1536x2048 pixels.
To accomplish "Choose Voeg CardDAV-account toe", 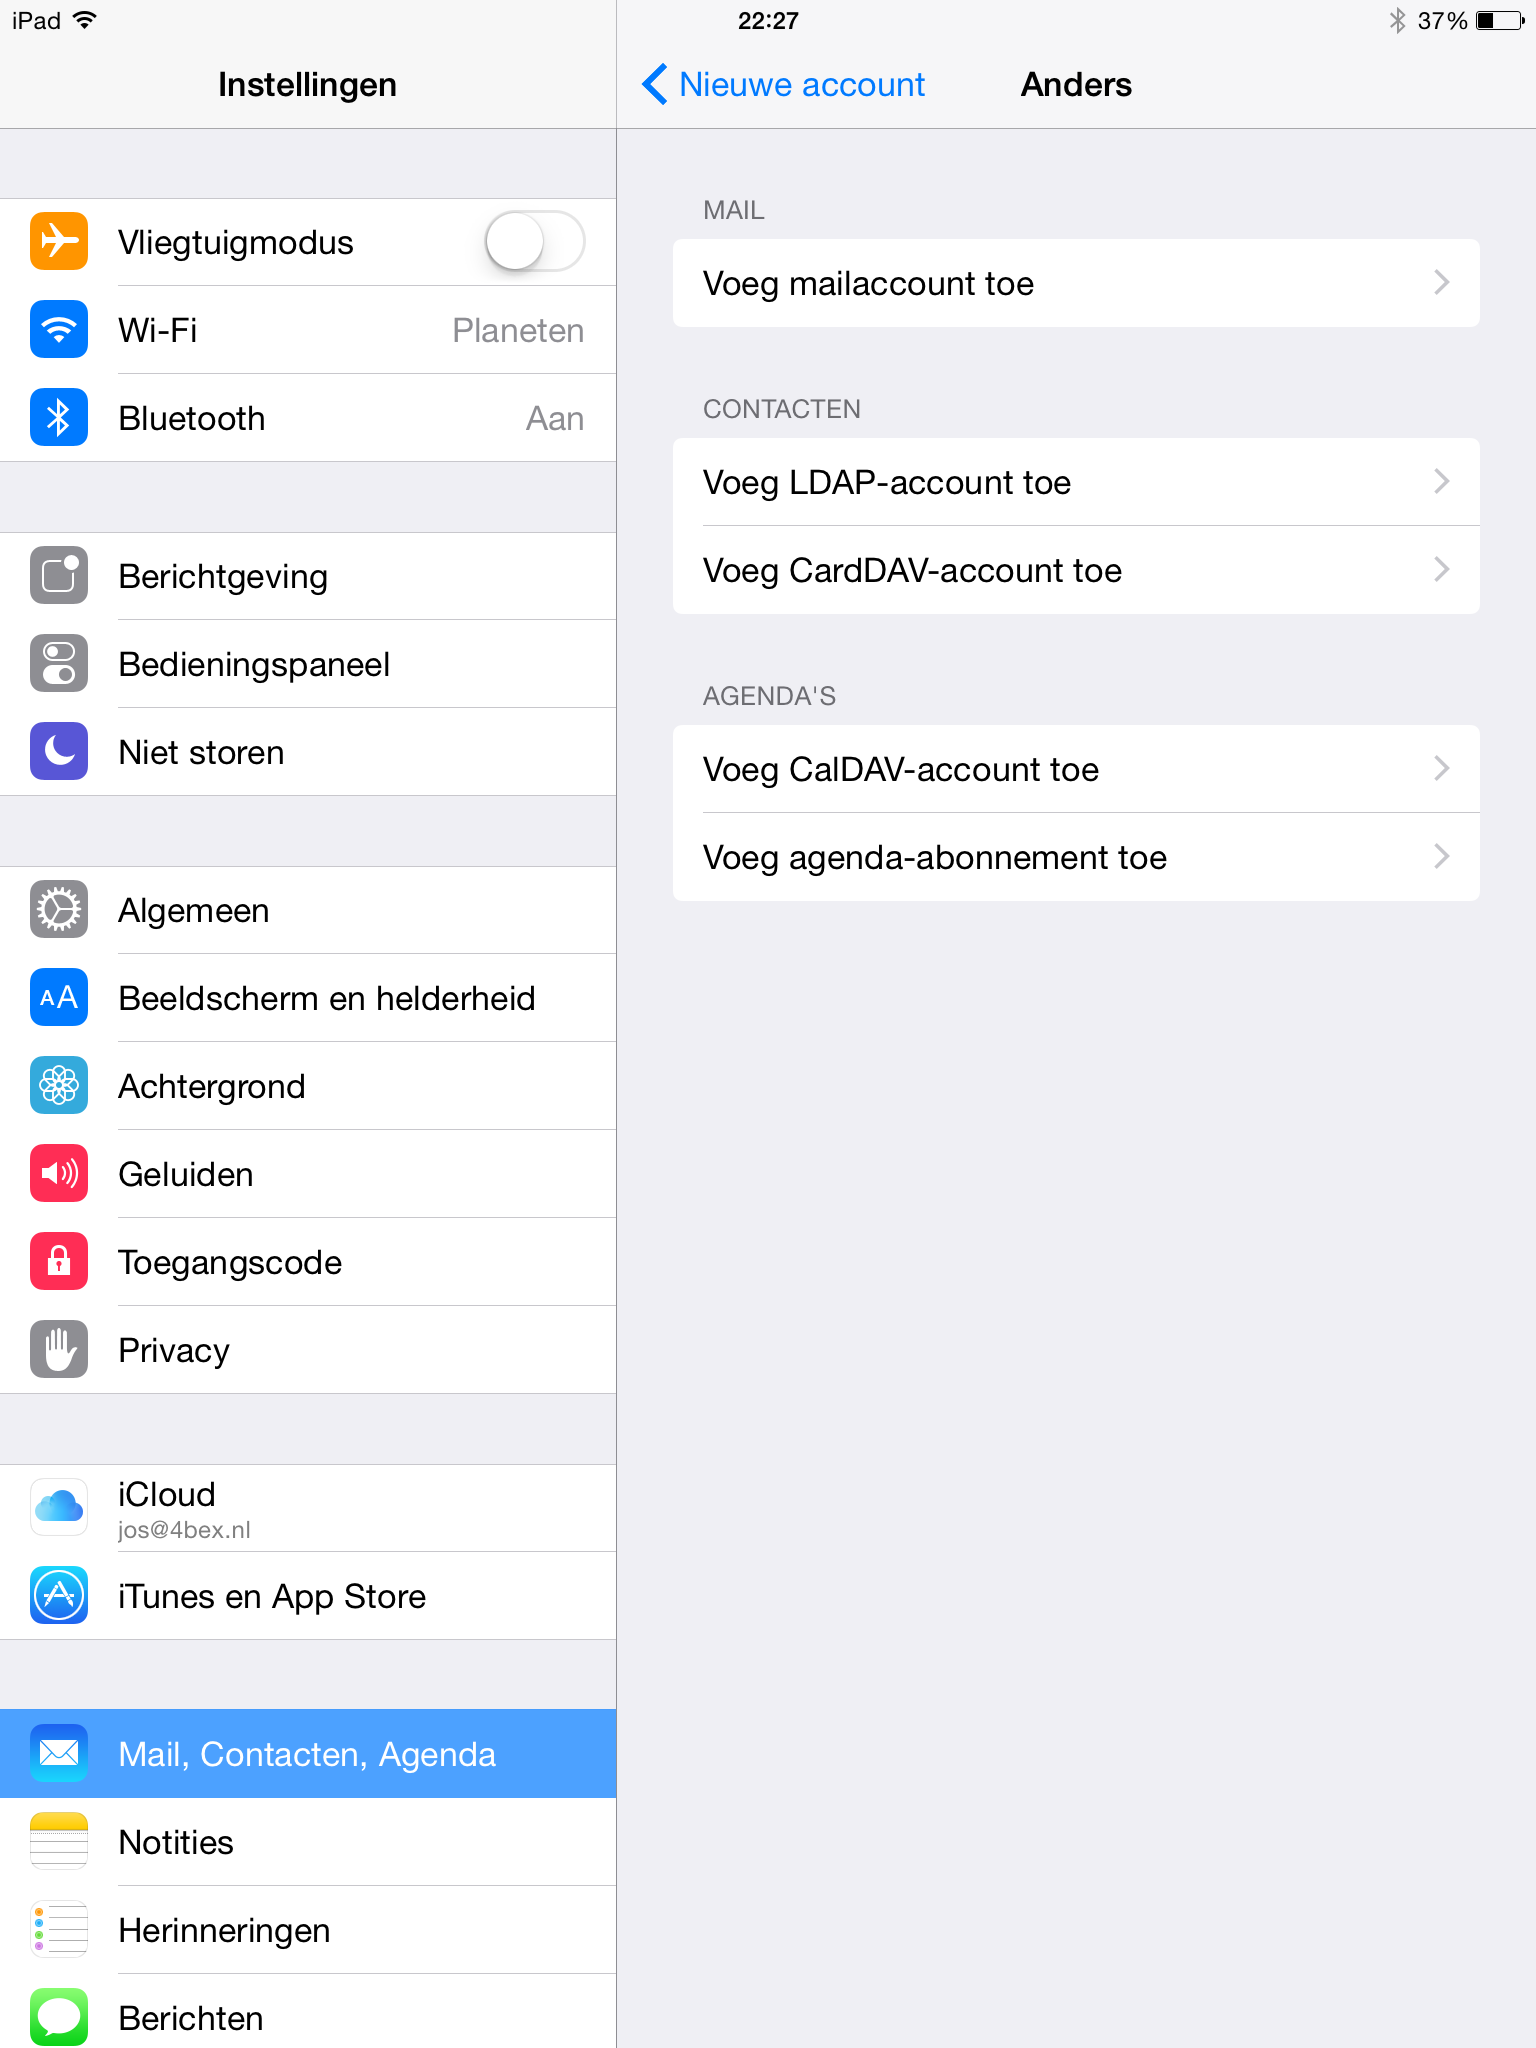I will [x=1076, y=570].
